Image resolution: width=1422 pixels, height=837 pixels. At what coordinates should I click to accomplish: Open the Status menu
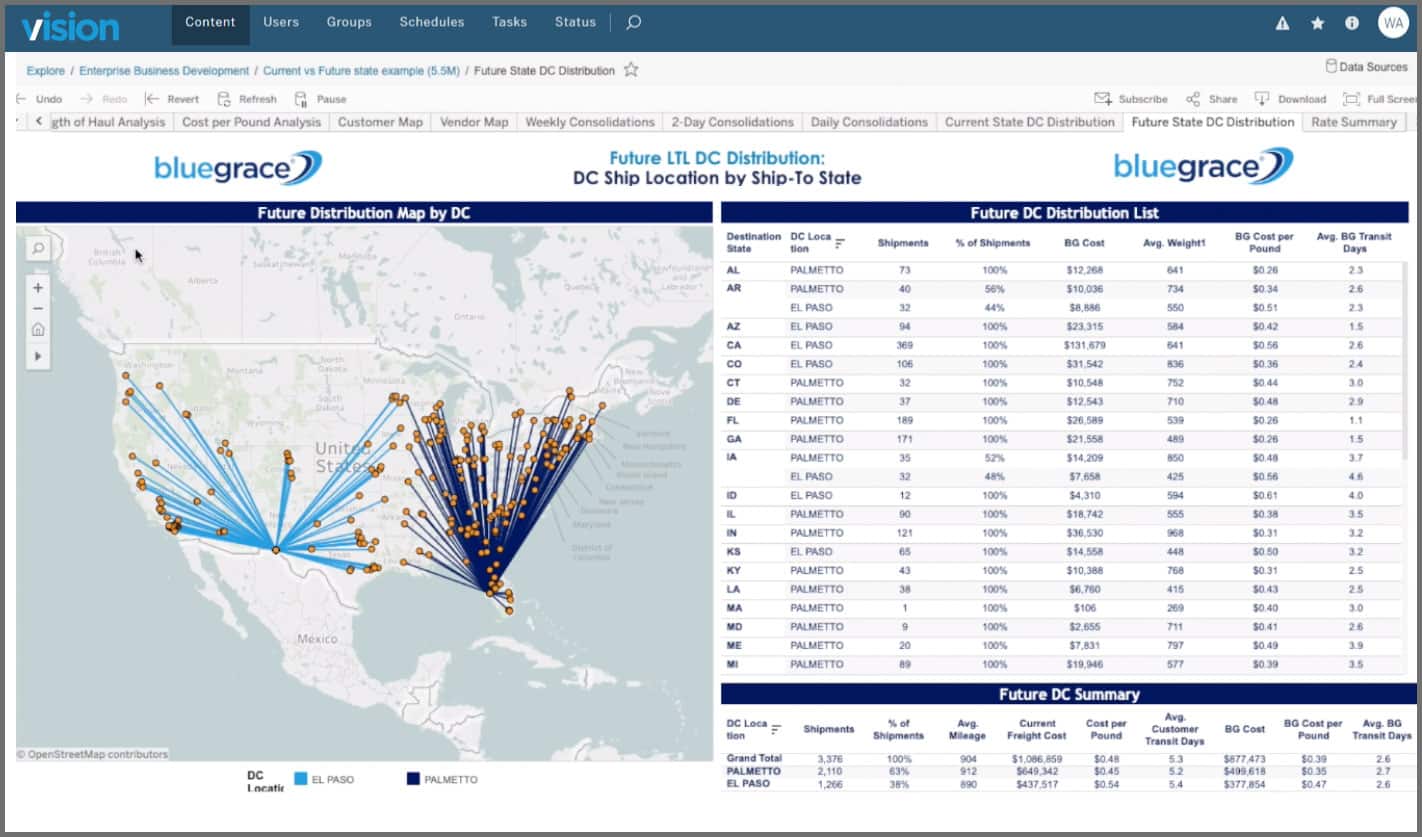tap(575, 22)
